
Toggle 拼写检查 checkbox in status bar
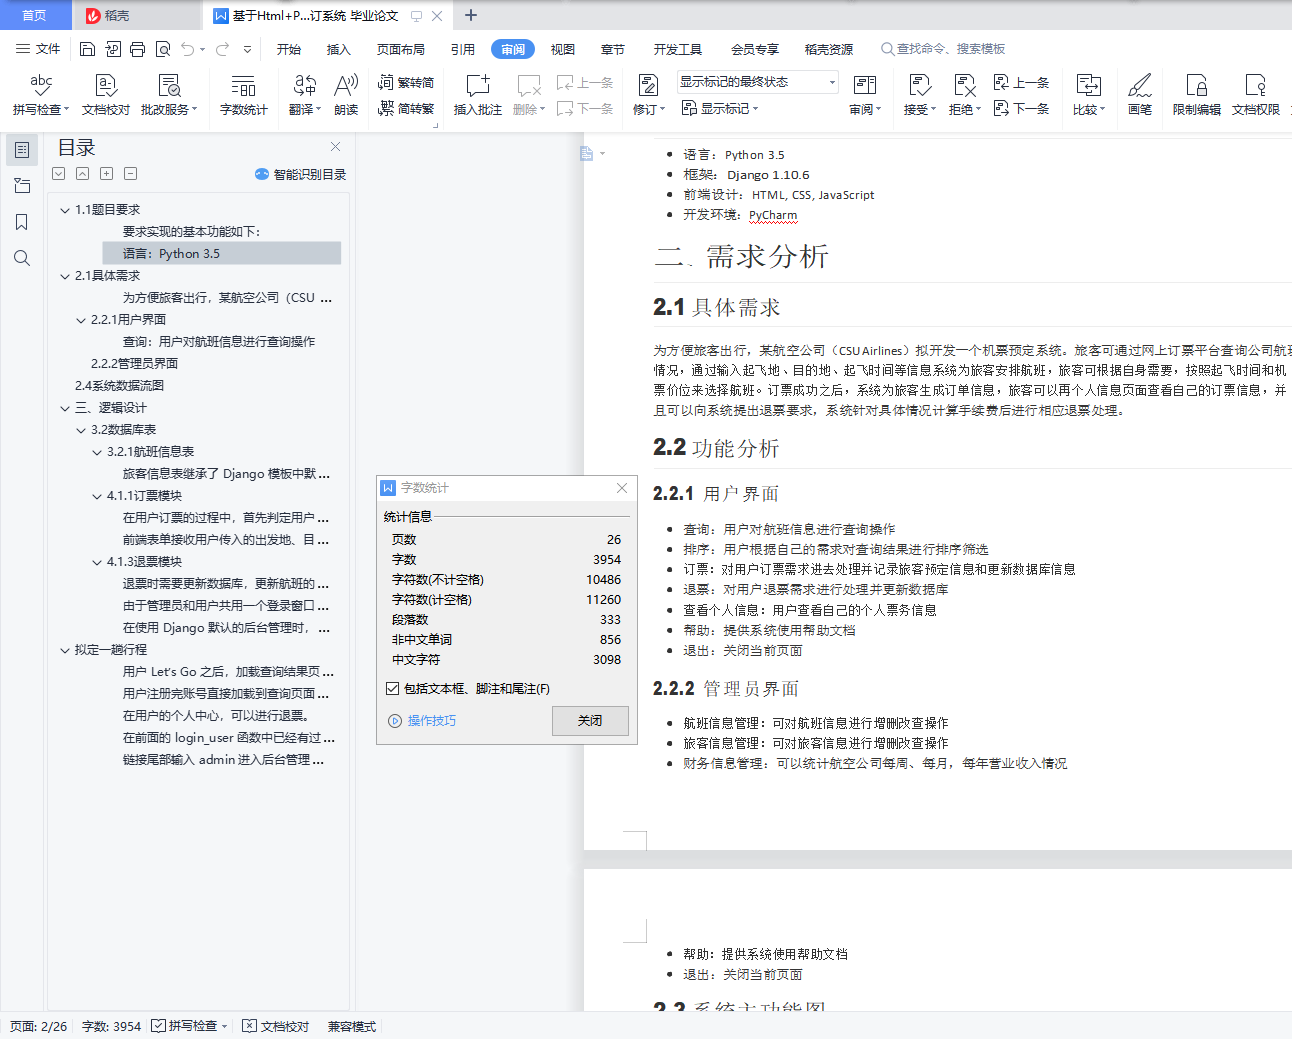coord(159,1026)
